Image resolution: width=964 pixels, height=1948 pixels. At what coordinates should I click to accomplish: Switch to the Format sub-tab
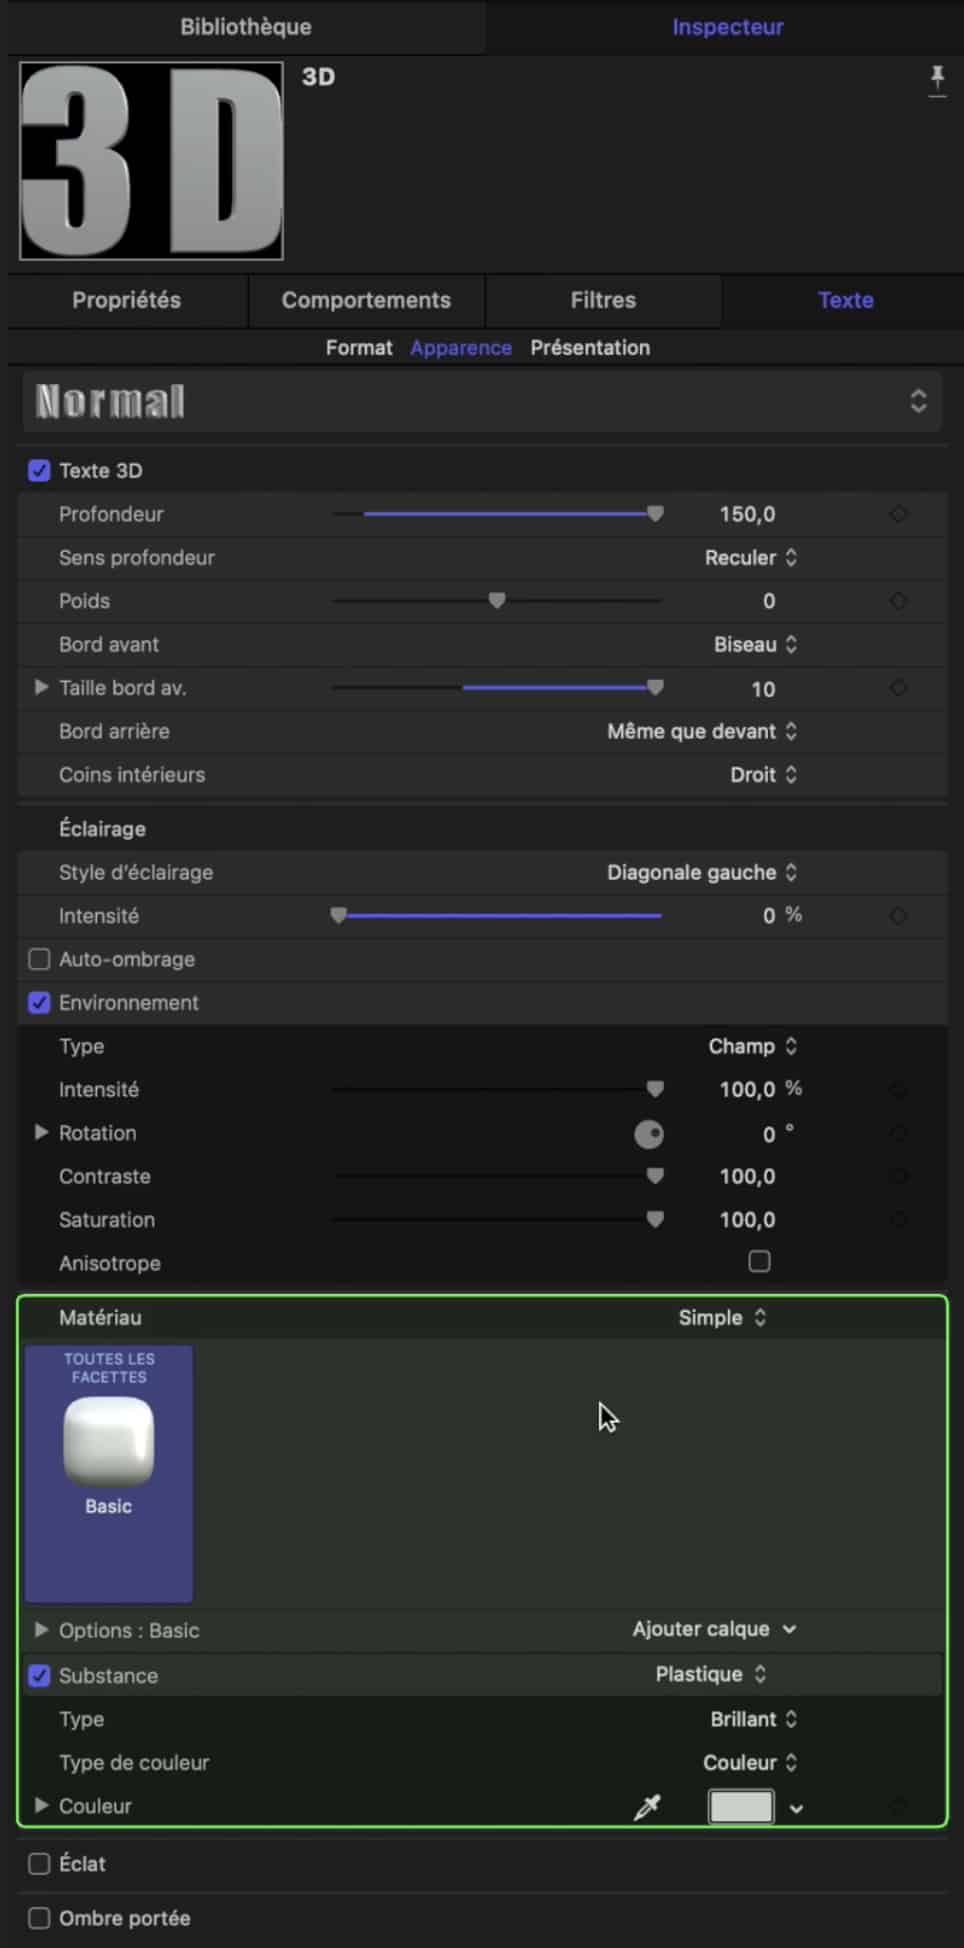(359, 348)
